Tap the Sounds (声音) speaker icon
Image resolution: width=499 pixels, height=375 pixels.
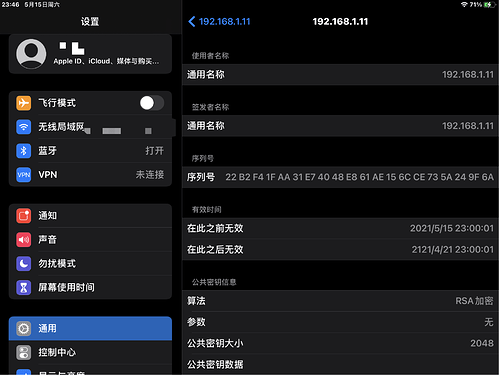point(24,240)
